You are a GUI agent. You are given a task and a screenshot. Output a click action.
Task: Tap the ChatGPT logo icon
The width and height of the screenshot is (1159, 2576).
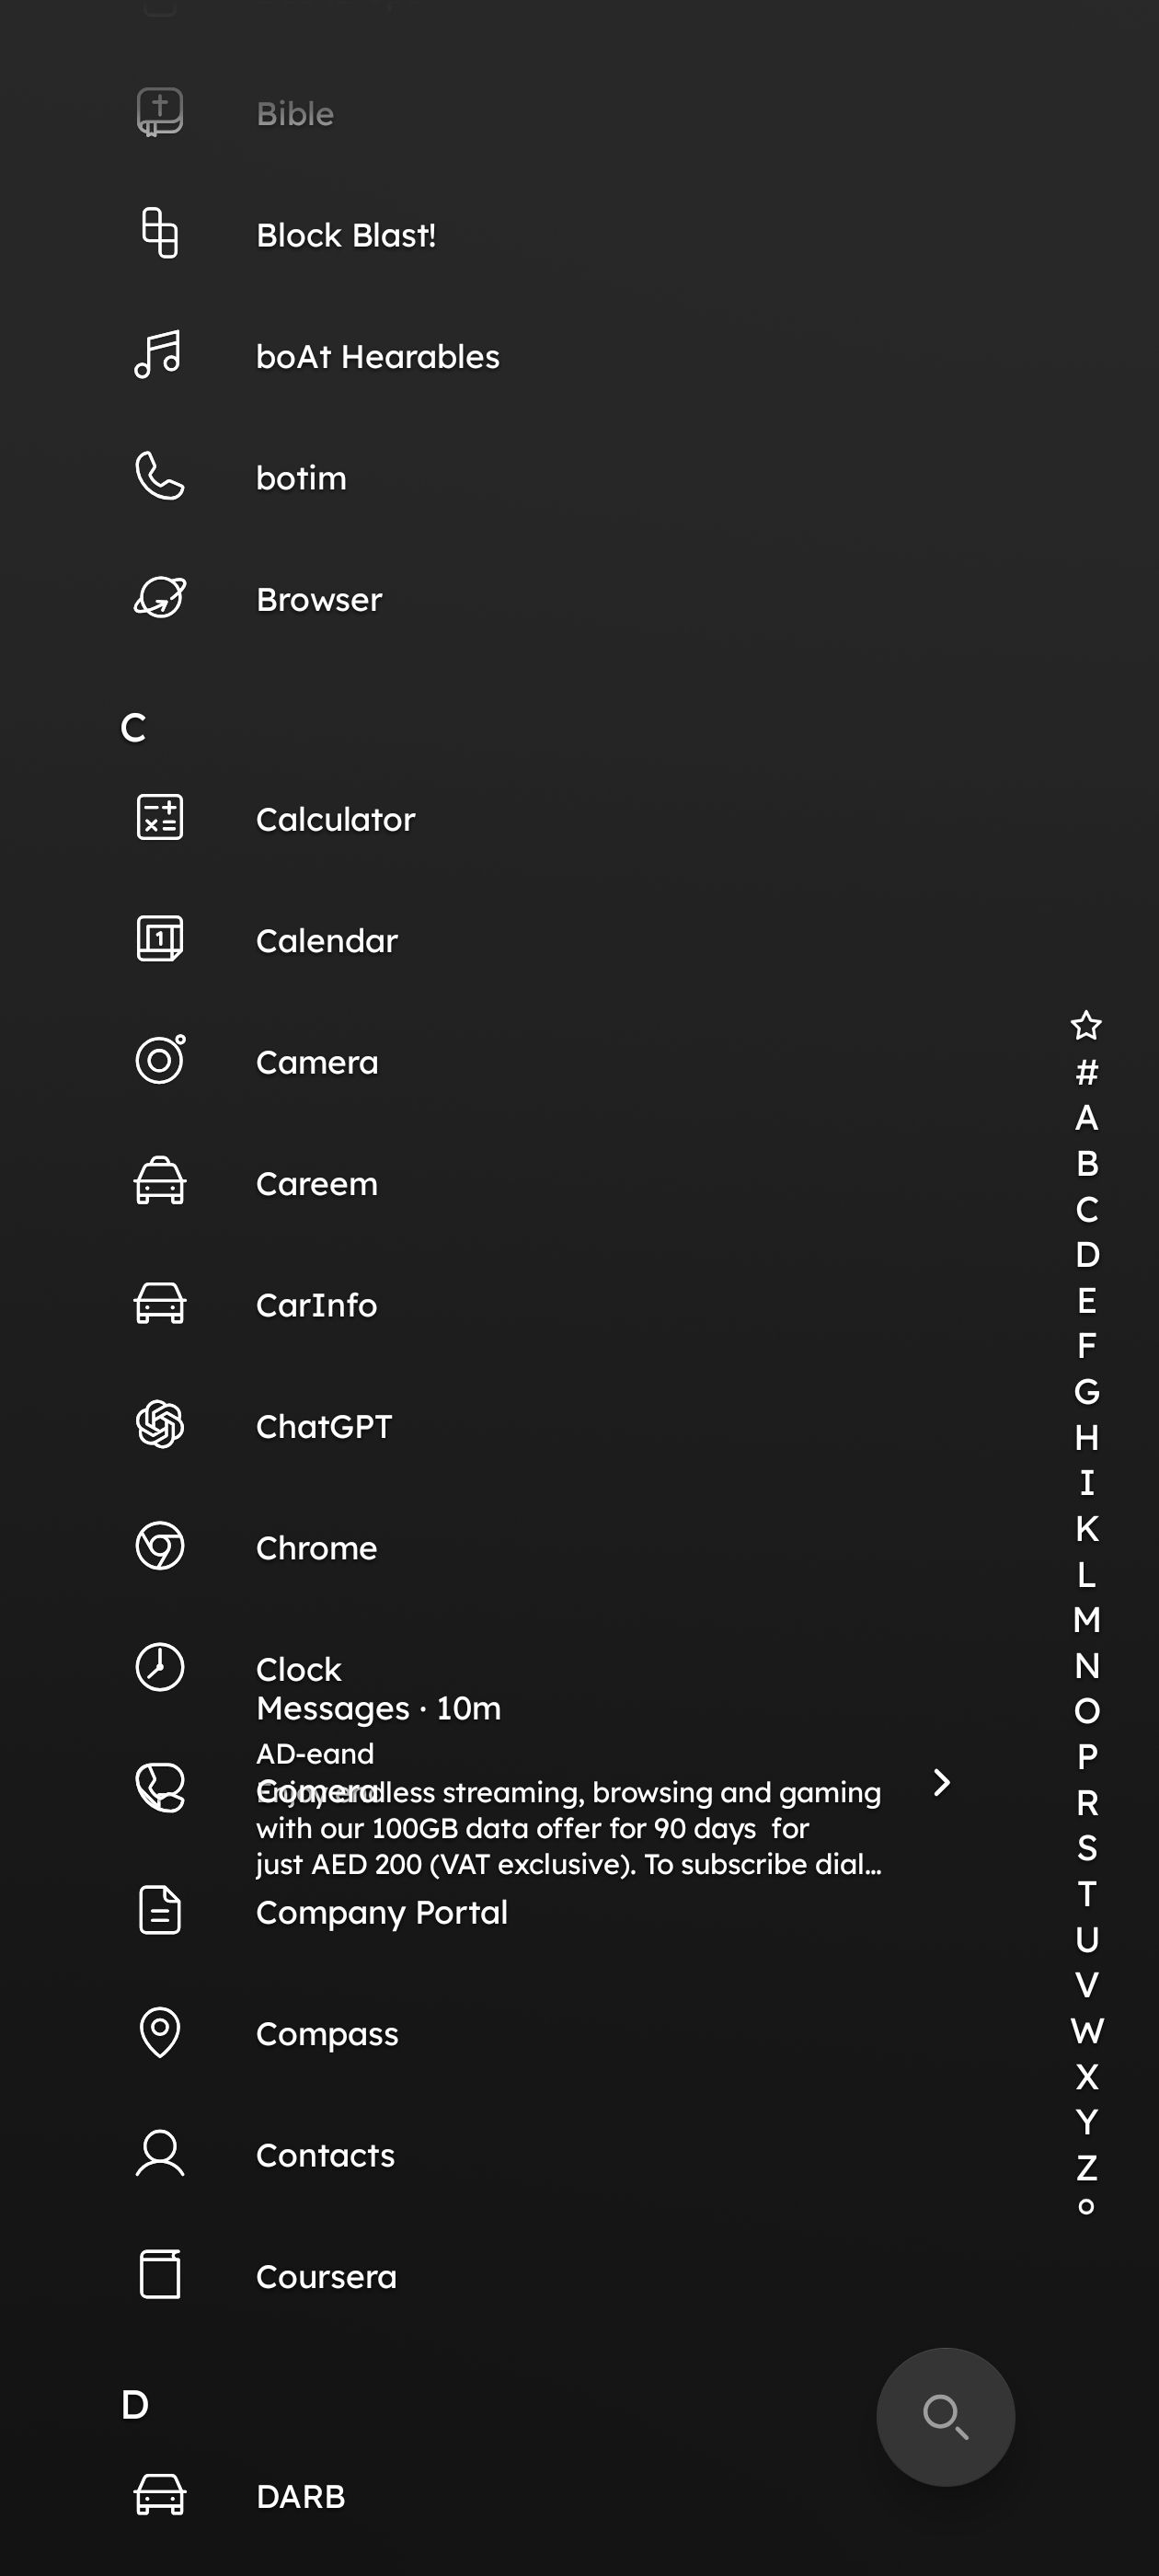[160, 1425]
